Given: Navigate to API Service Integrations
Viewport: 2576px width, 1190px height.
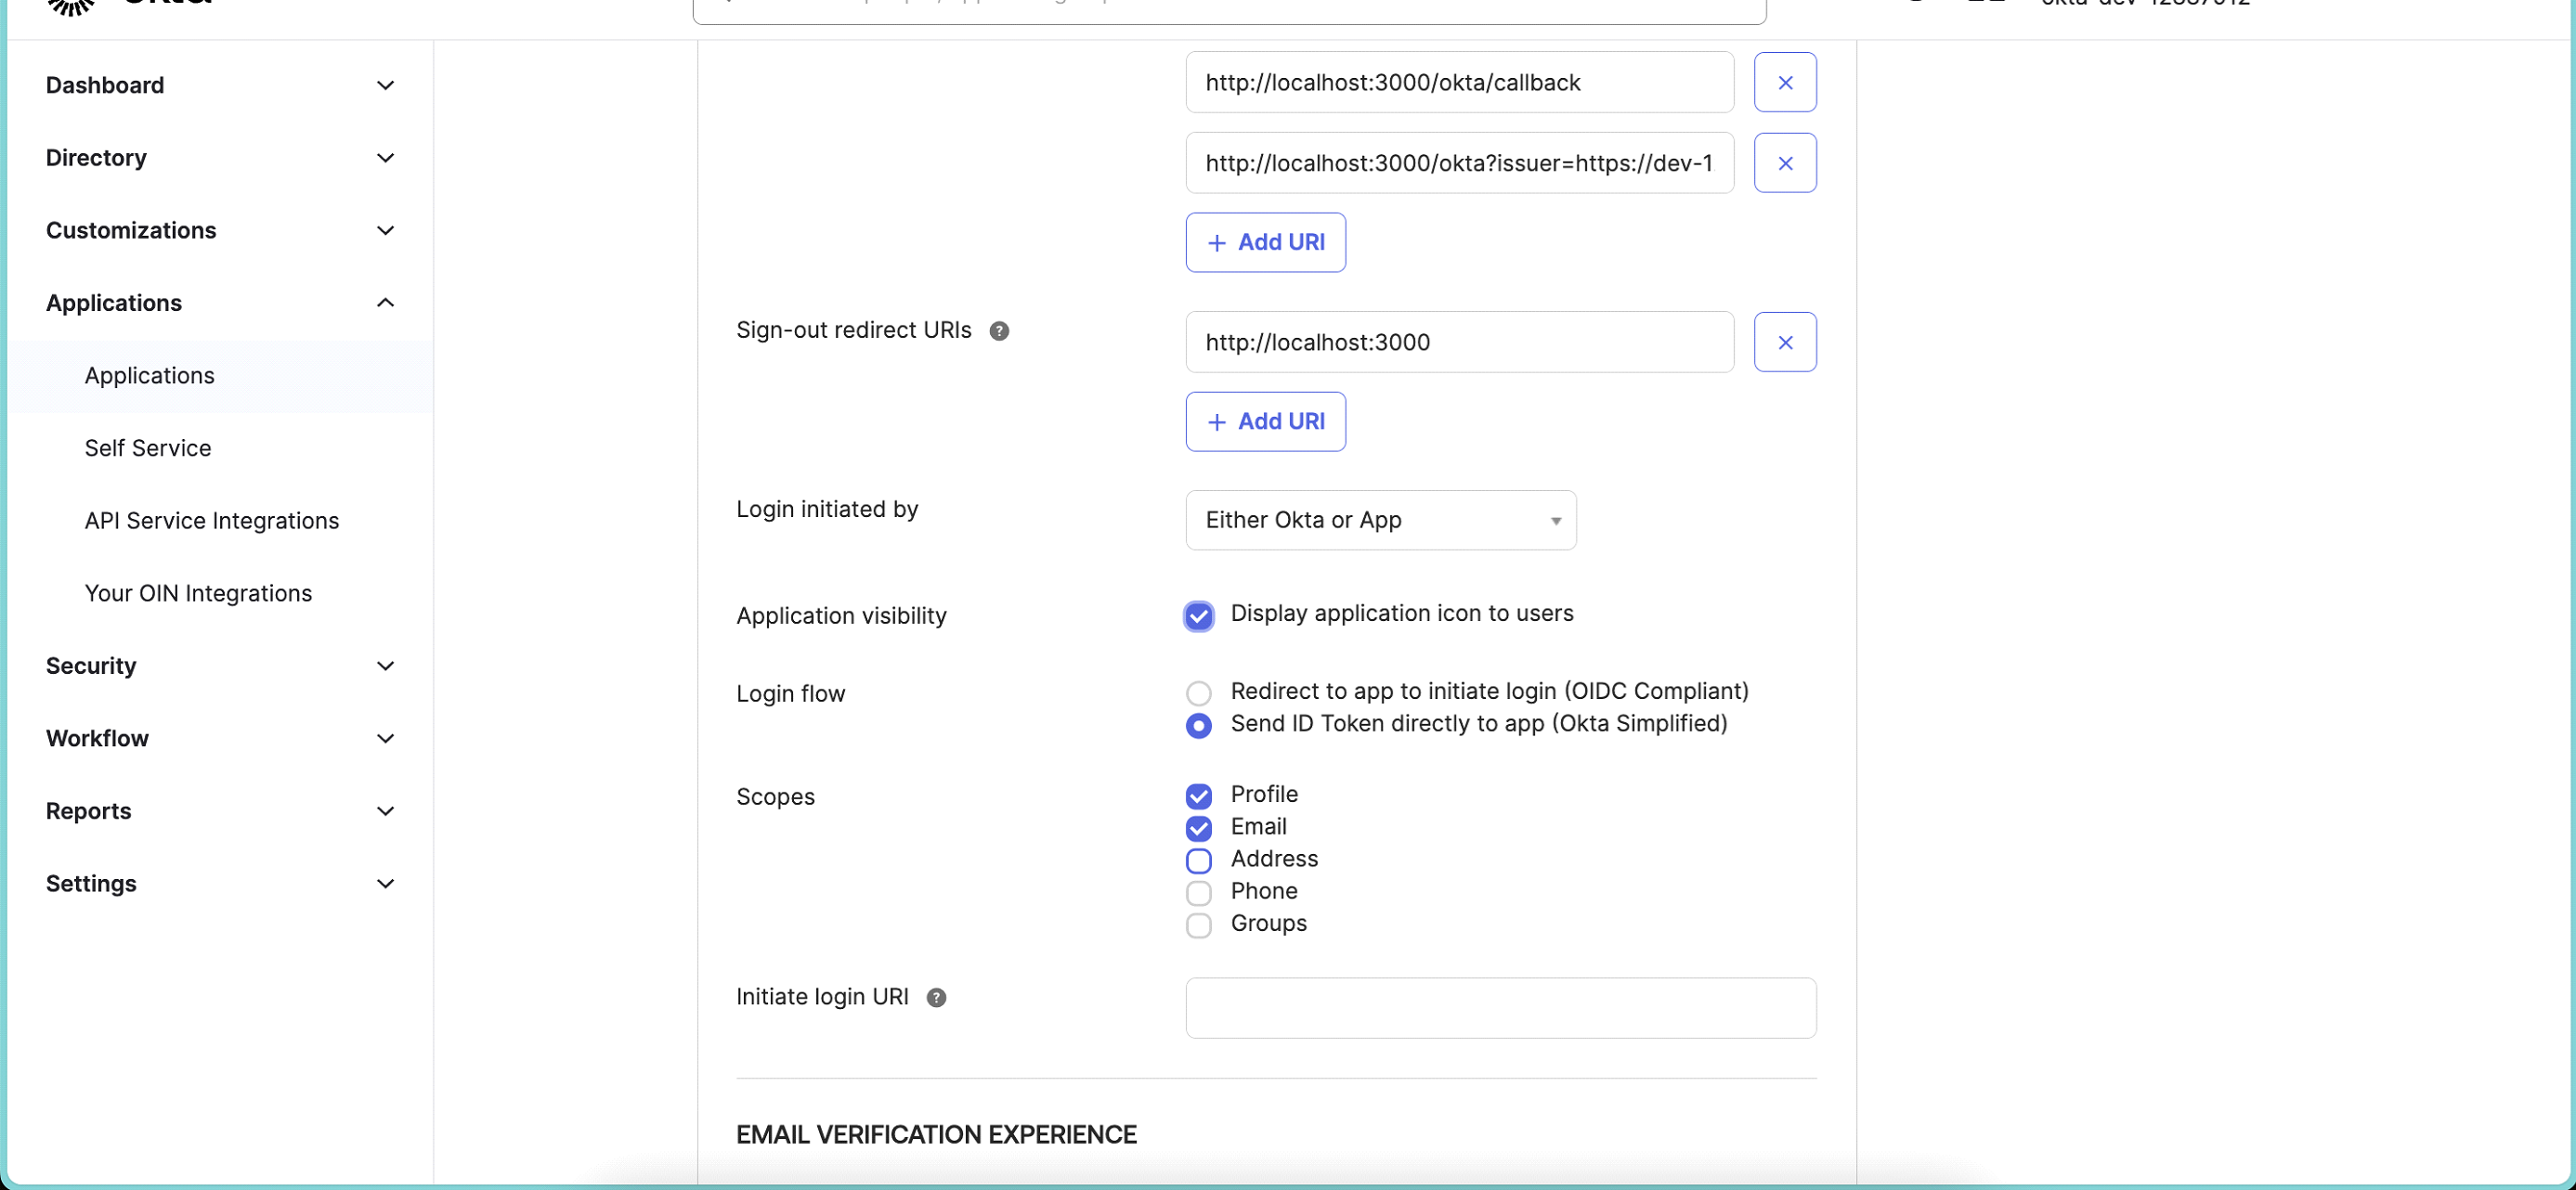Looking at the screenshot, I should coord(210,520).
